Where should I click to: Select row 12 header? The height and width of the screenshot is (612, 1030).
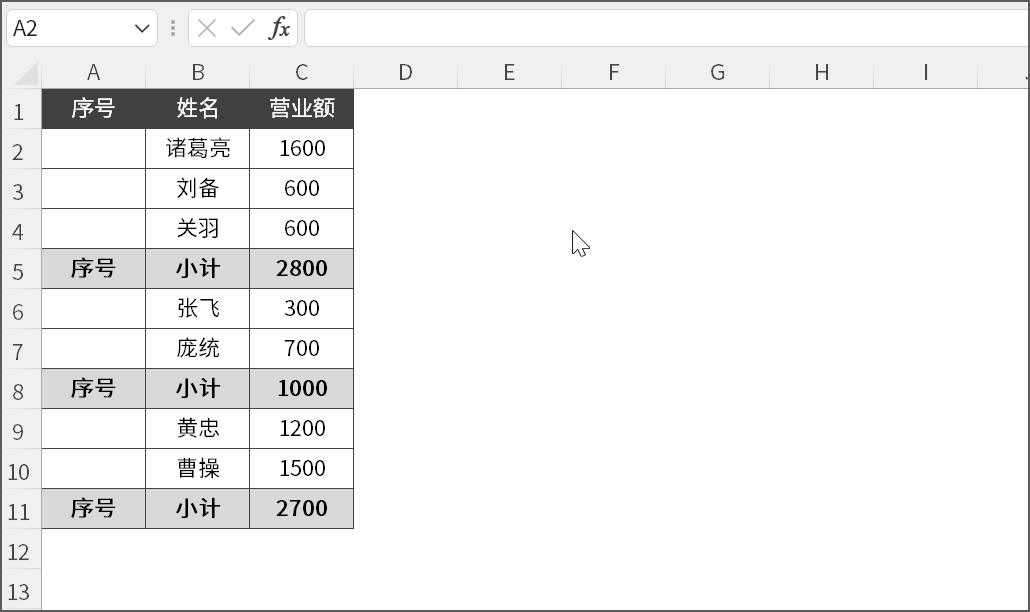coord(20,551)
